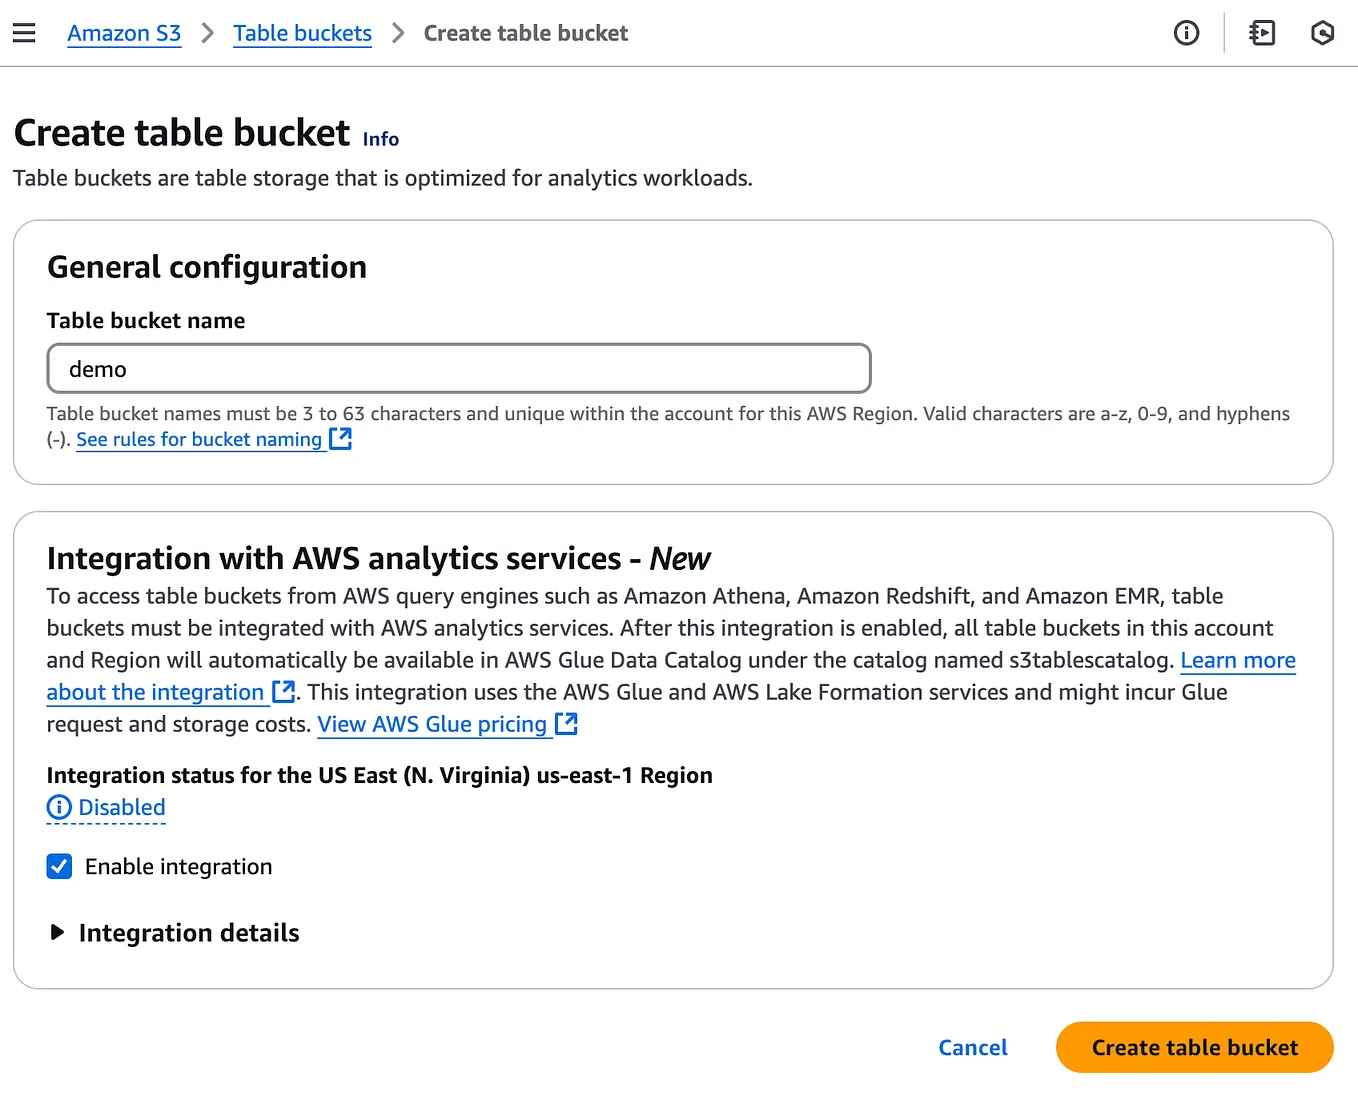Open the Disabled status popover
Image resolution: width=1358 pixels, height=1108 pixels.
pyautogui.click(x=121, y=807)
